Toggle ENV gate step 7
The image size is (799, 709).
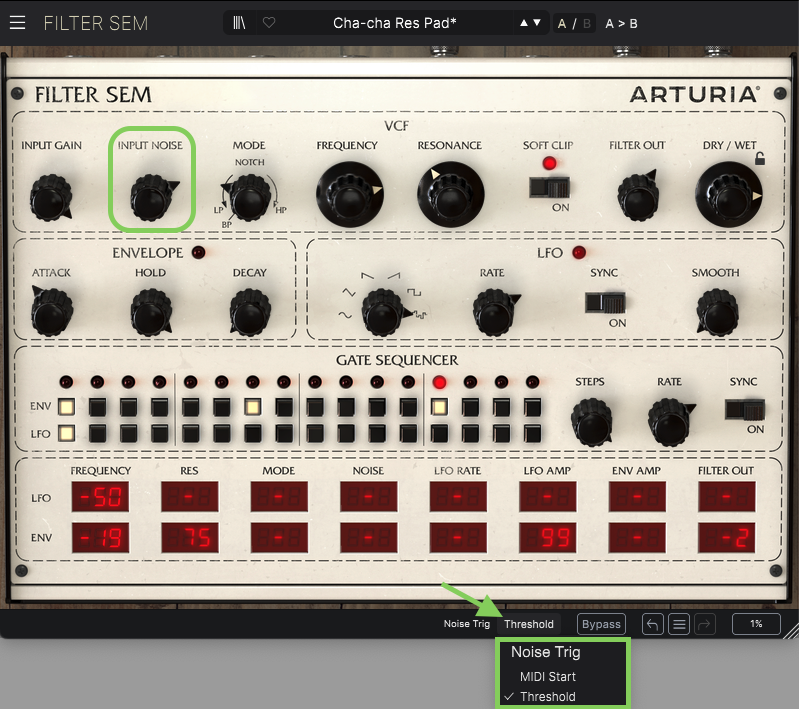click(253, 407)
